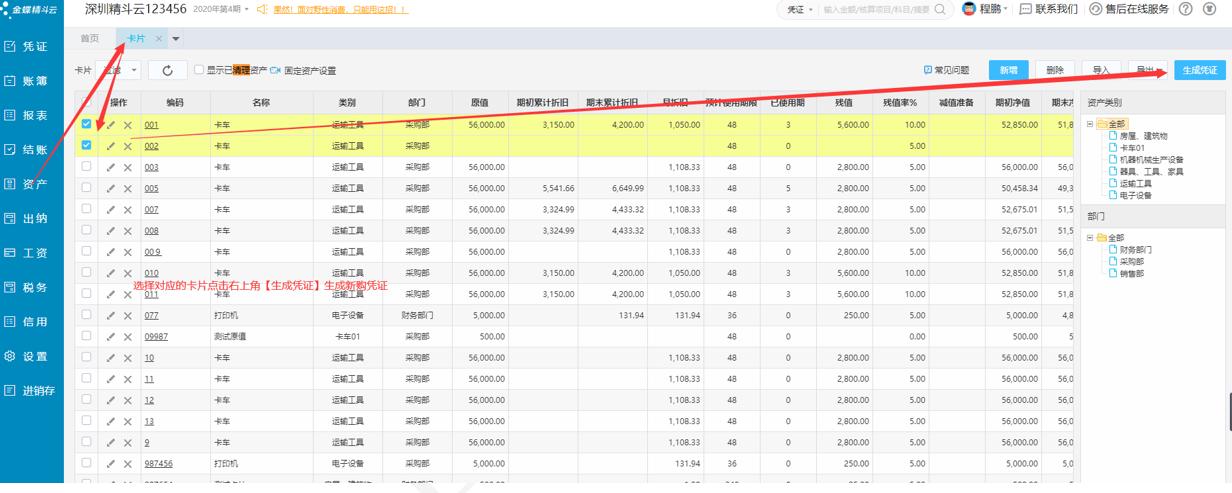The image size is (1232, 493).
Task: Click the refresh icon button
Action: 167,70
